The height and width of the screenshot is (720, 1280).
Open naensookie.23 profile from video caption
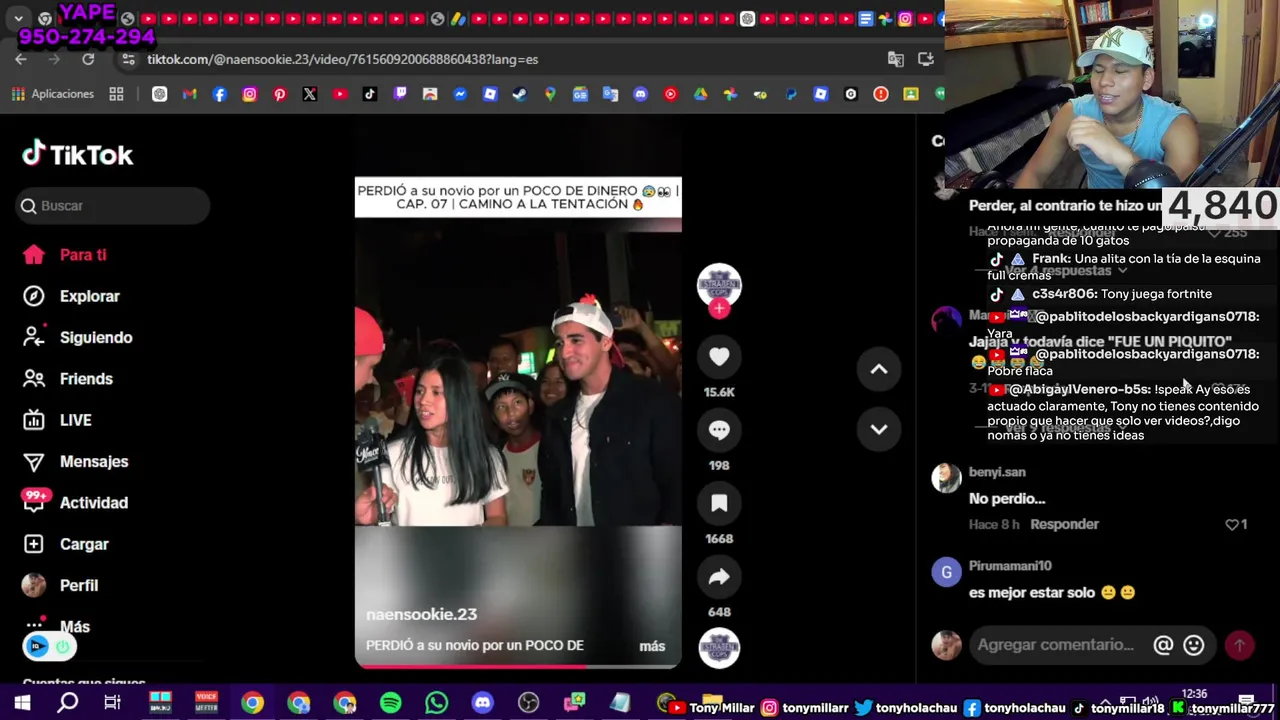click(421, 614)
